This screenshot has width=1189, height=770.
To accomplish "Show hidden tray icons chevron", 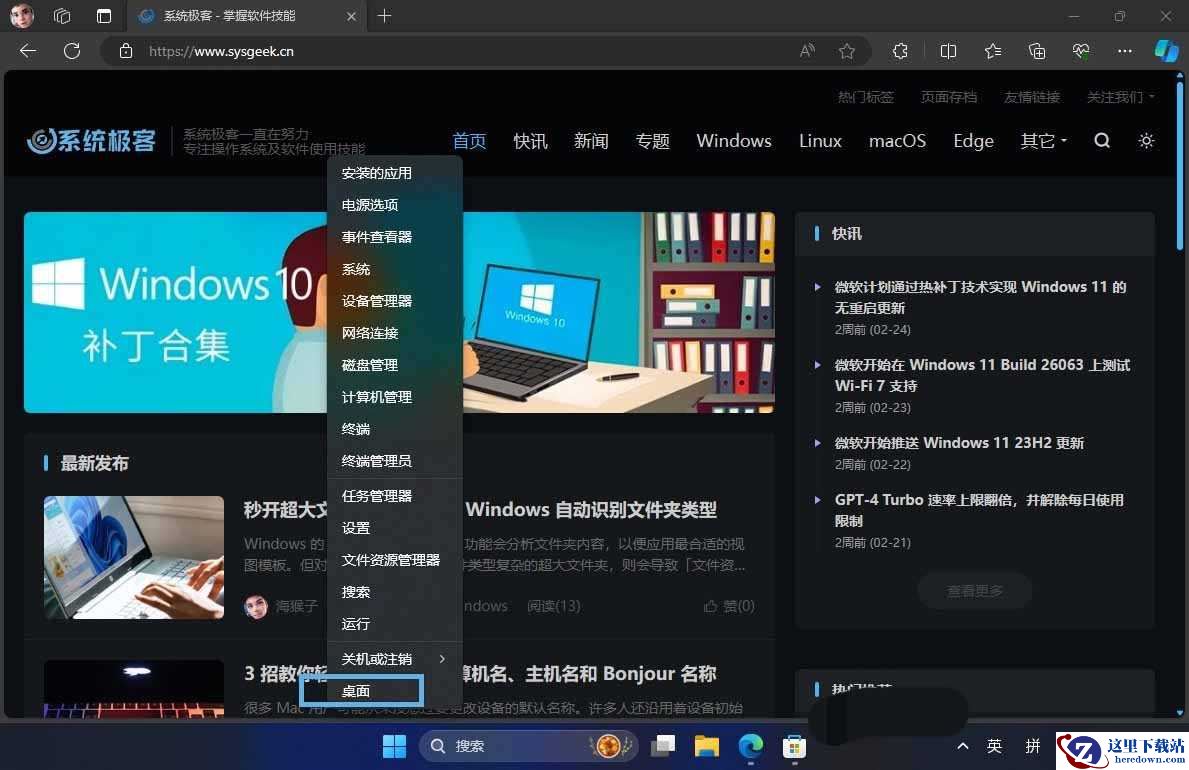I will 962,746.
